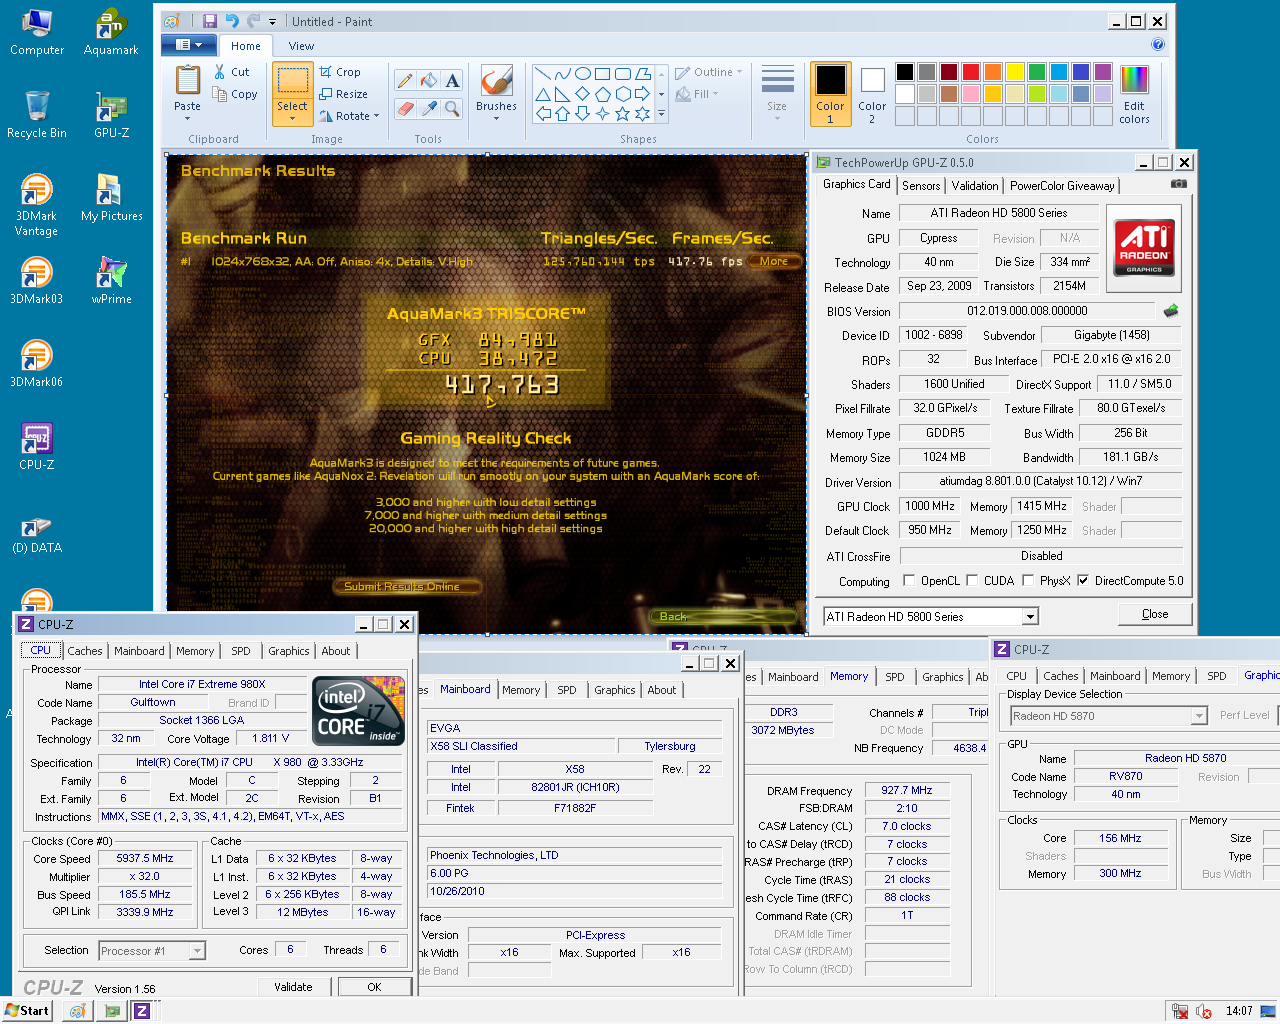Click the Save icon in Paint title bar
The height and width of the screenshot is (1024, 1280).
pyautogui.click(x=210, y=21)
